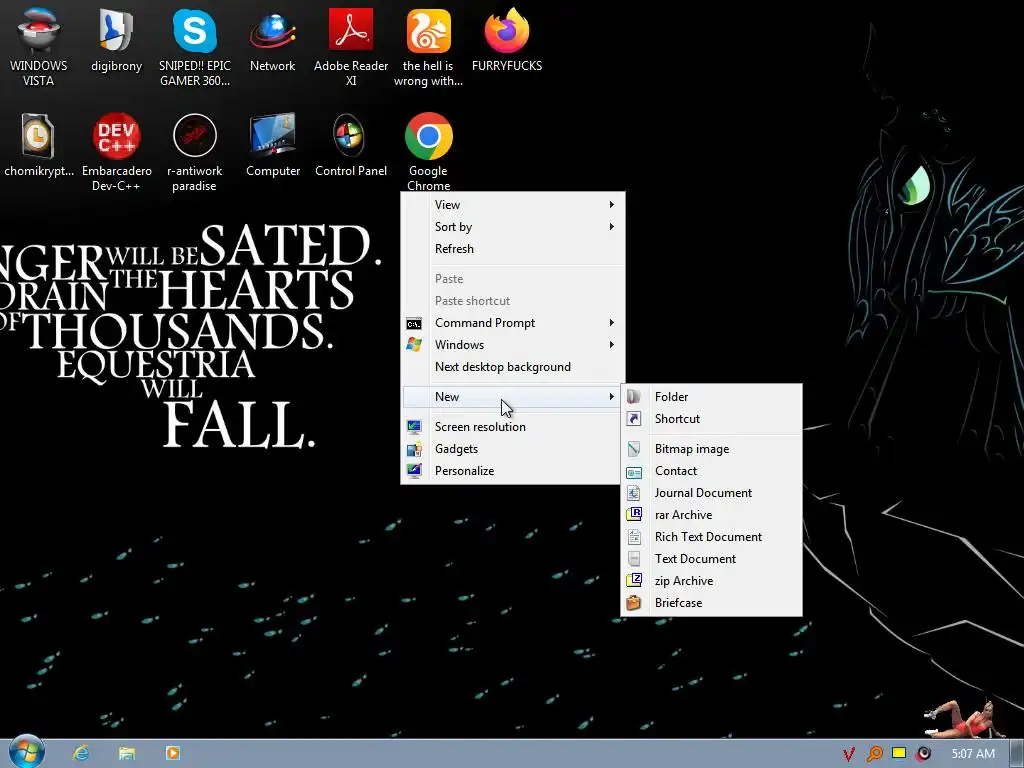
Task: Expand the View submenu
Action: click(x=513, y=204)
